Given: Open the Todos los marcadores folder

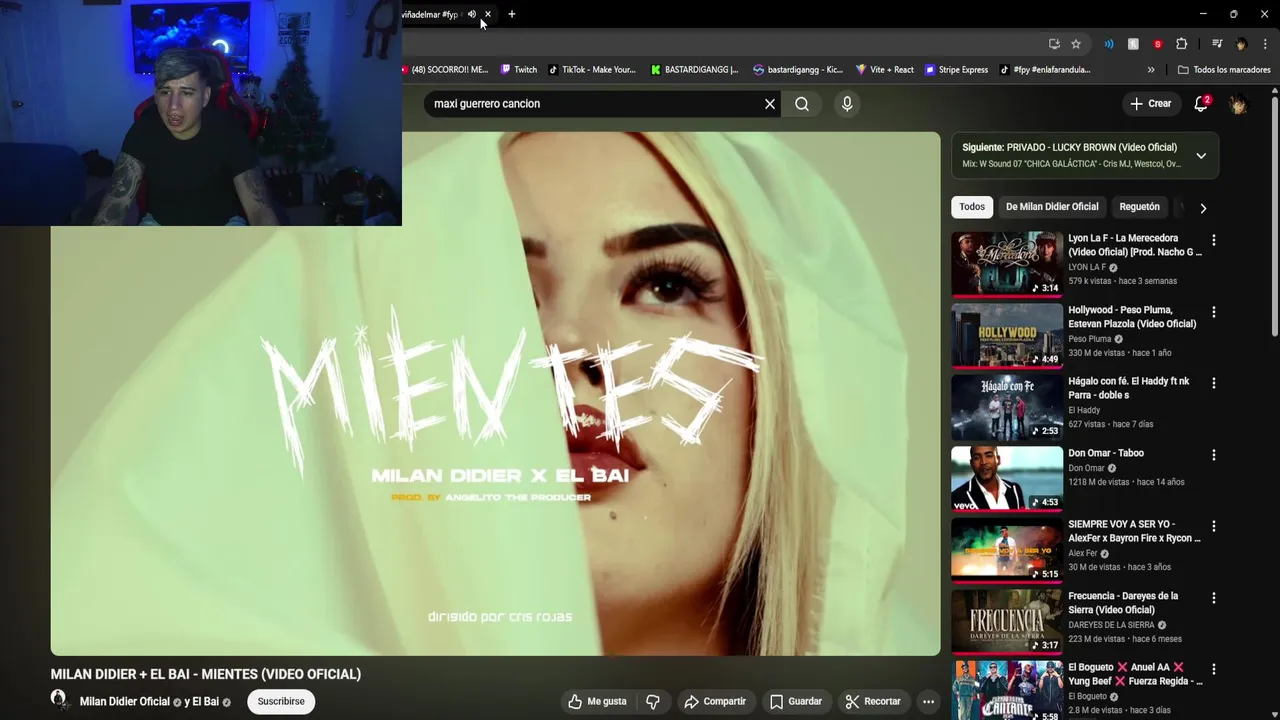Looking at the screenshot, I should [1224, 70].
